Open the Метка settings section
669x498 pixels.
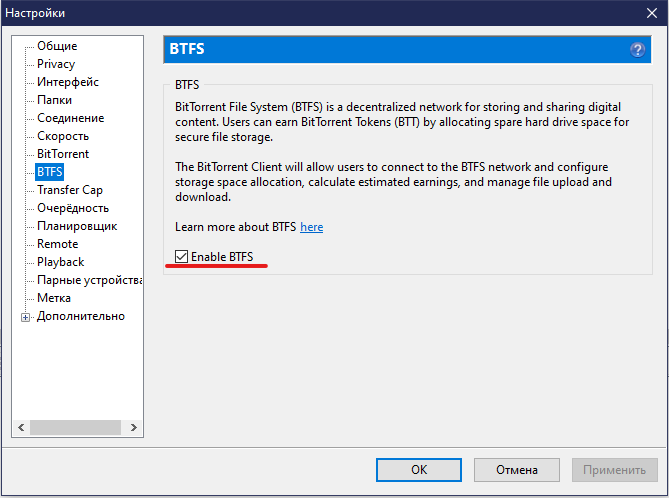54,298
